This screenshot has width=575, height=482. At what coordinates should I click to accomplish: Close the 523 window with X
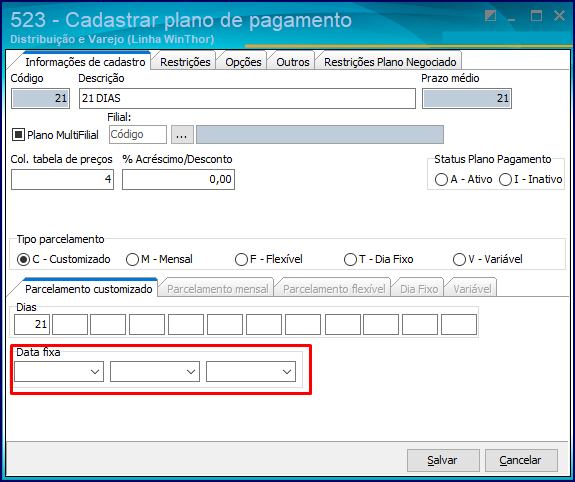559,16
